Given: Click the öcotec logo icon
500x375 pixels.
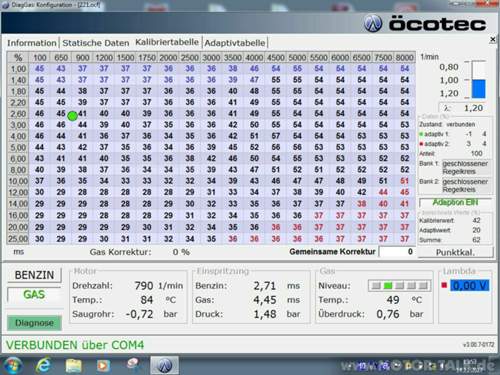Looking at the screenshot, I should (x=373, y=24).
